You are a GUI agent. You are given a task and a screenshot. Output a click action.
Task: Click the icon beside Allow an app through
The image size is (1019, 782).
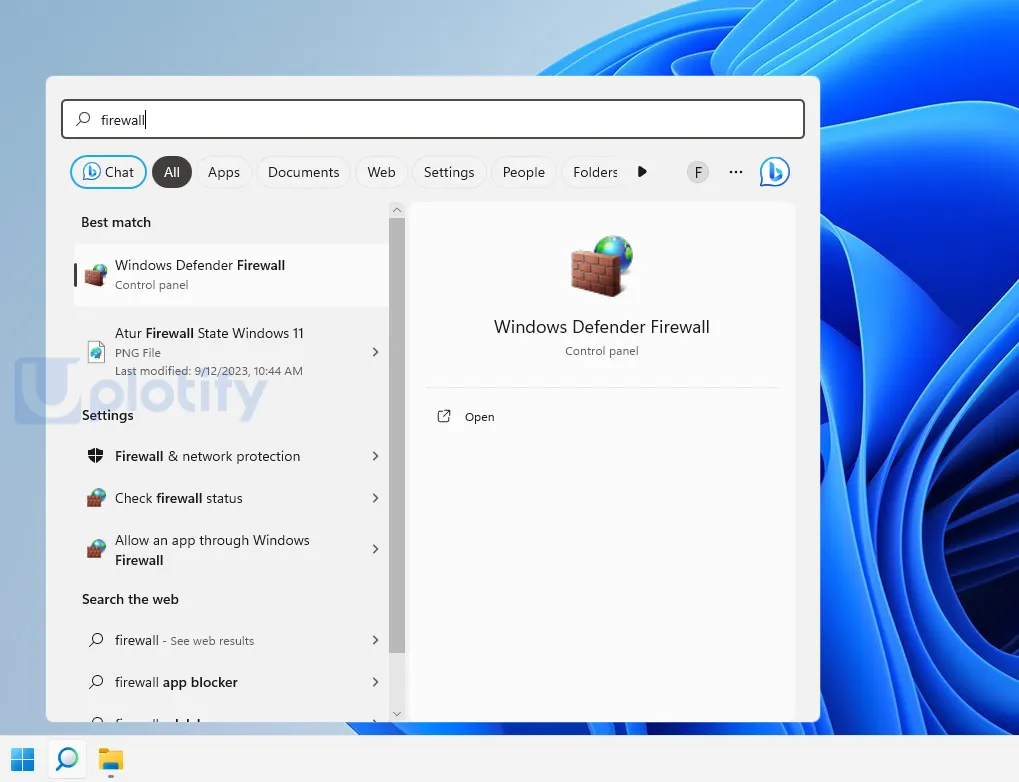pos(96,549)
